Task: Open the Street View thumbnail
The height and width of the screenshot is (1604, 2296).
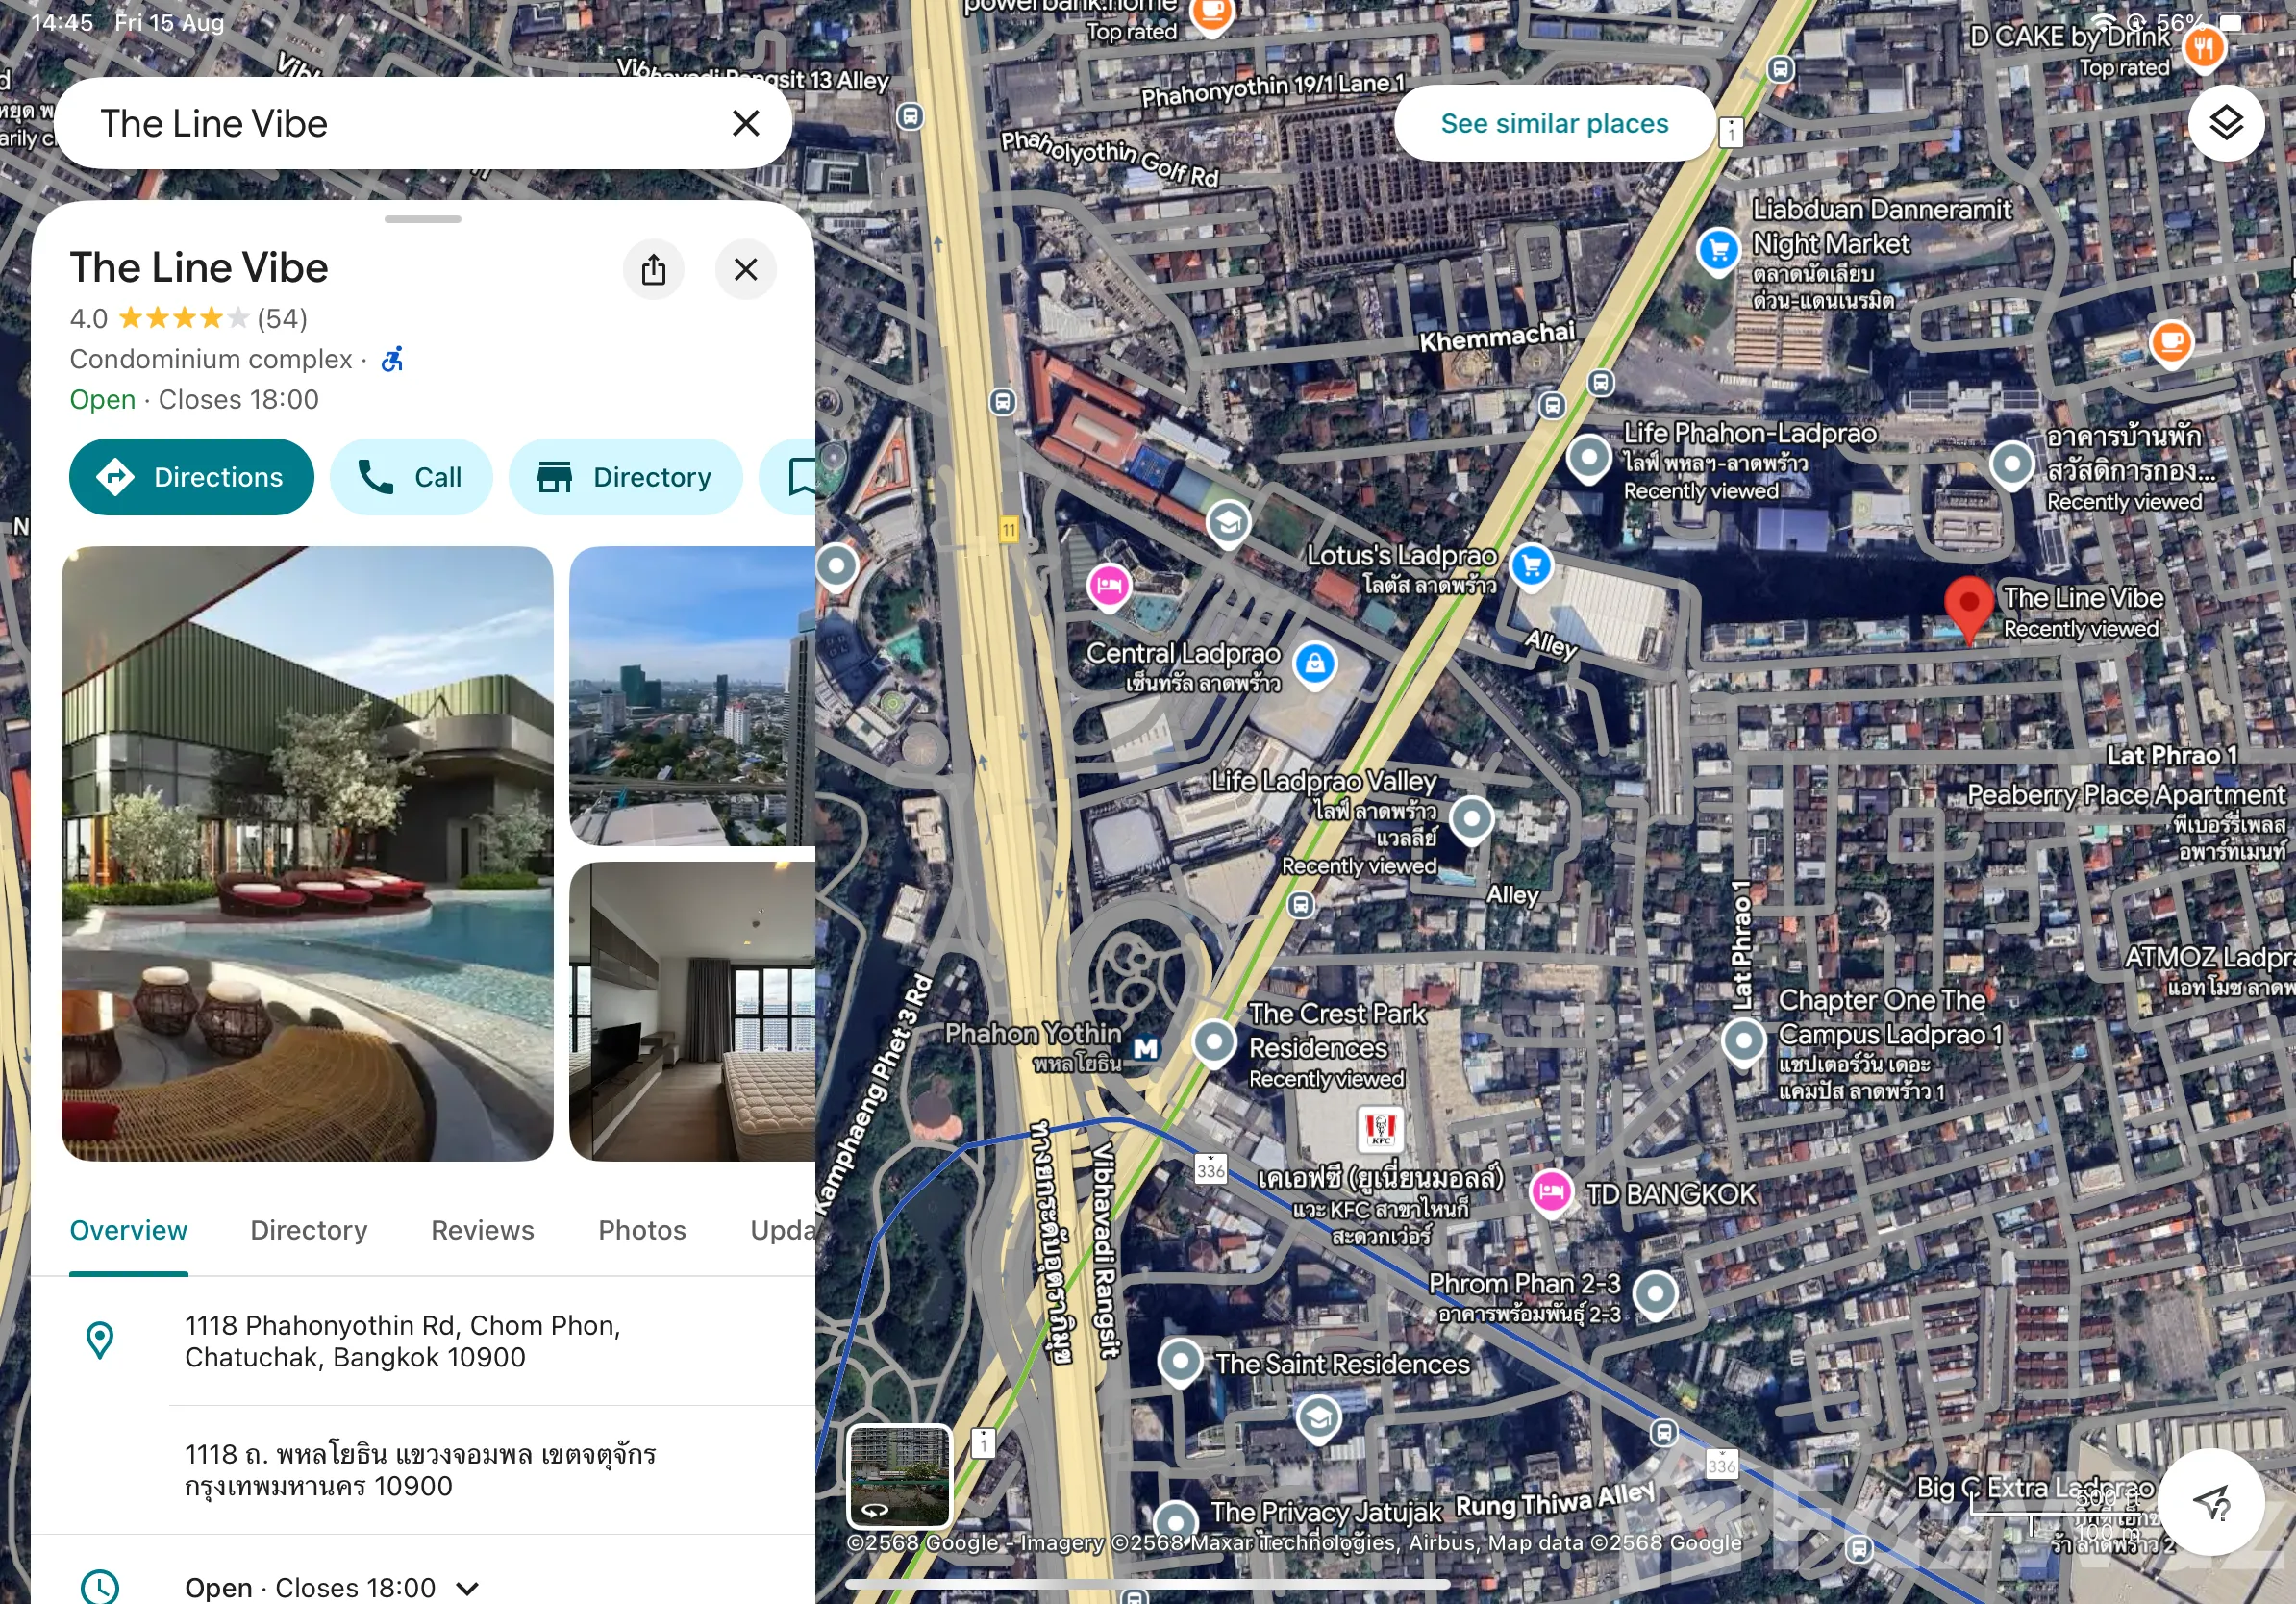Action: pos(899,1476)
